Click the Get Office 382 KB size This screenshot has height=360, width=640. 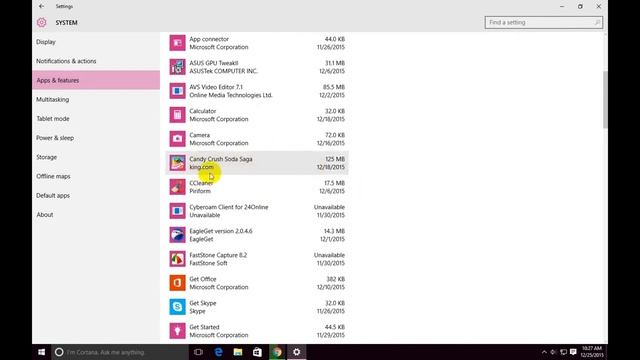coord(336,279)
